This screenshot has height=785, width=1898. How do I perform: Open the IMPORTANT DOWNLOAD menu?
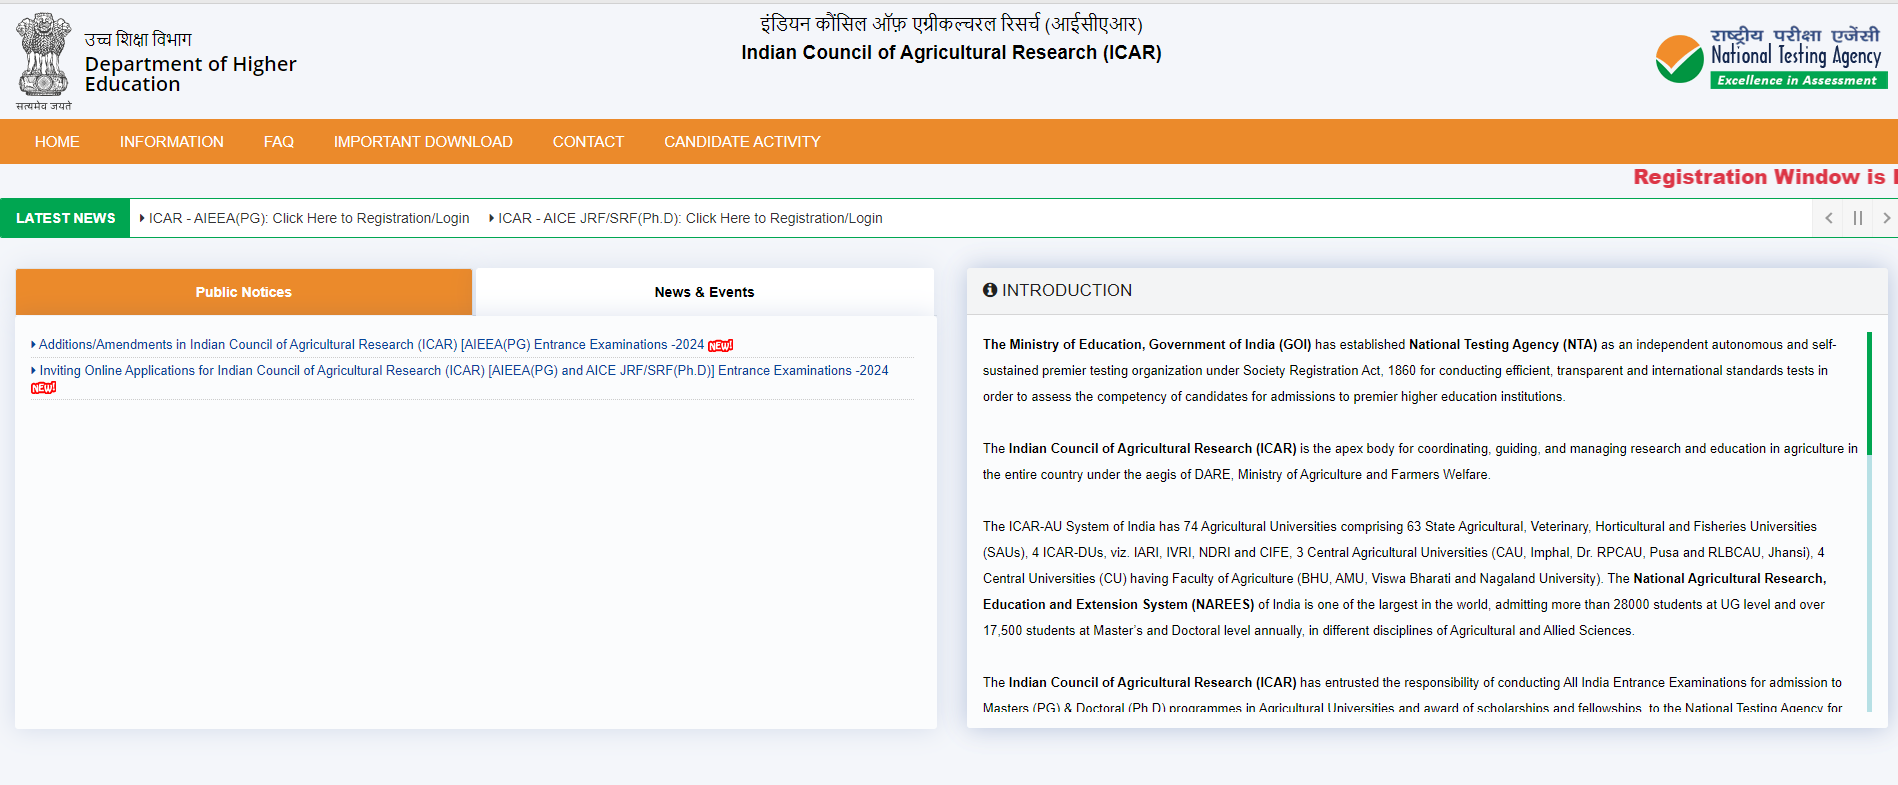coord(423,142)
